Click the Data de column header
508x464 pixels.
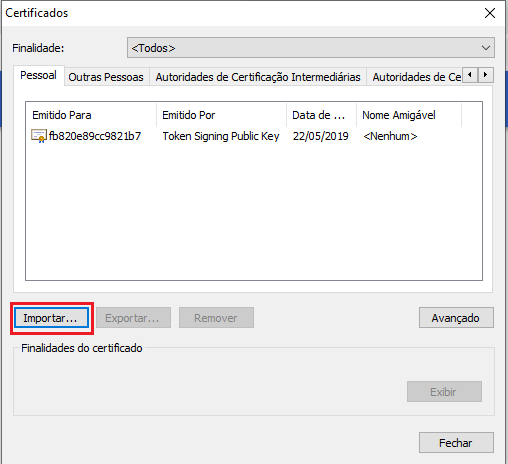click(321, 115)
